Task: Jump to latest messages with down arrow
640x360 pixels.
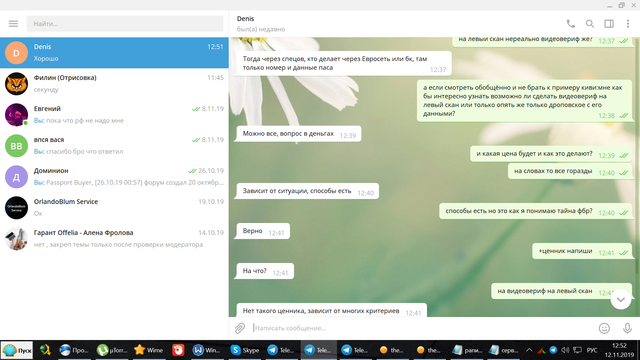Action: click(620, 299)
